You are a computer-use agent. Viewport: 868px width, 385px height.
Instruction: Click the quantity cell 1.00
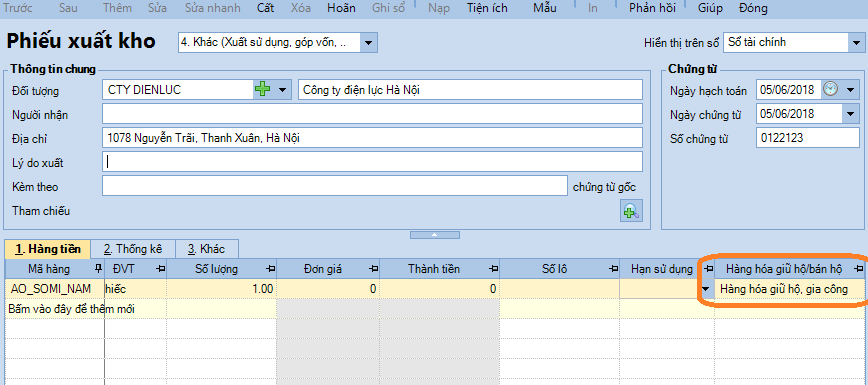[221, 289]
